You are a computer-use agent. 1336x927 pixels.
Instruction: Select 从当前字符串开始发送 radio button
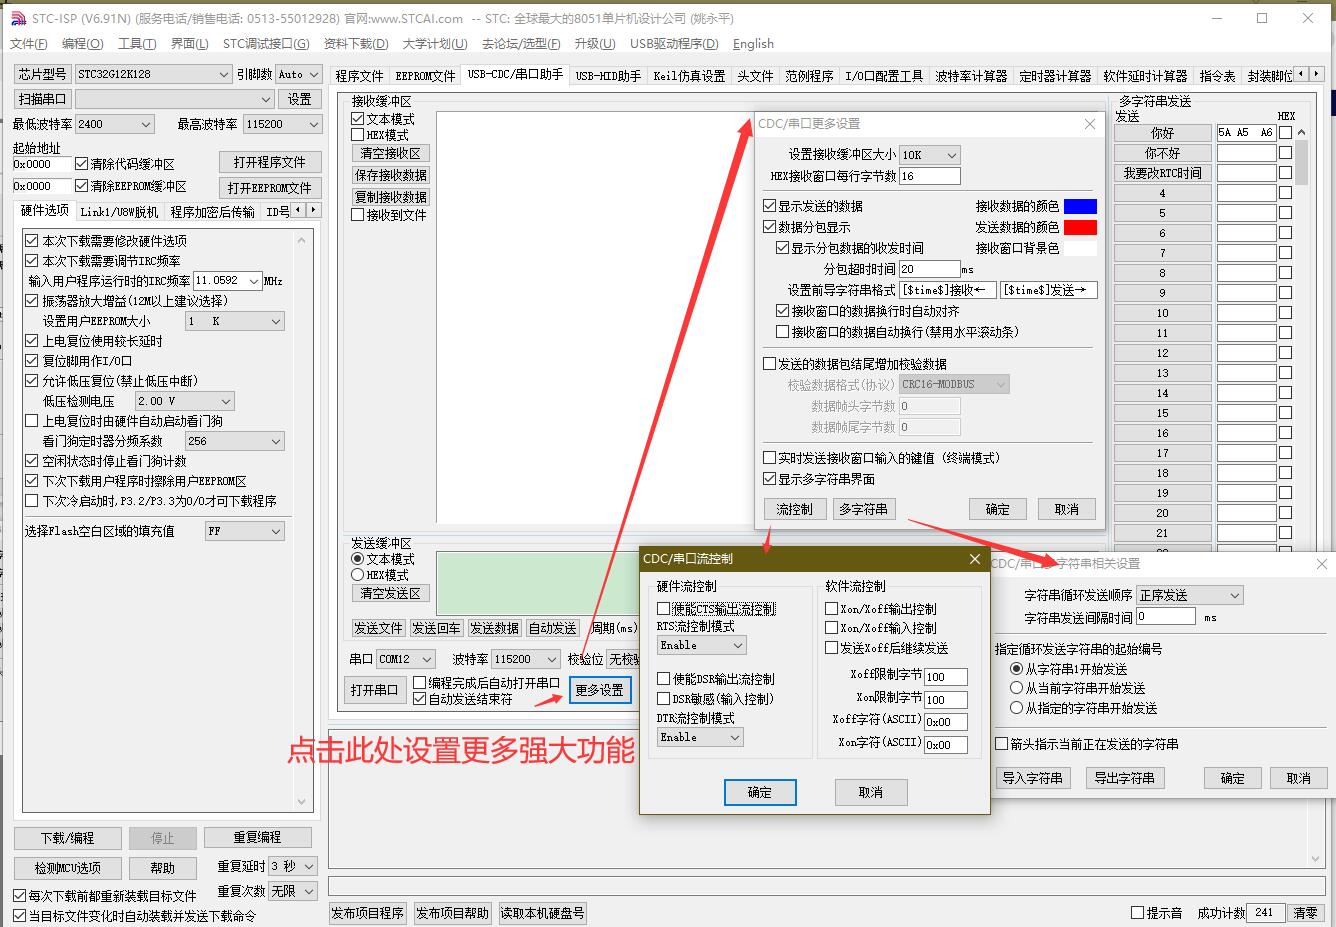[x=1017, y=688]
